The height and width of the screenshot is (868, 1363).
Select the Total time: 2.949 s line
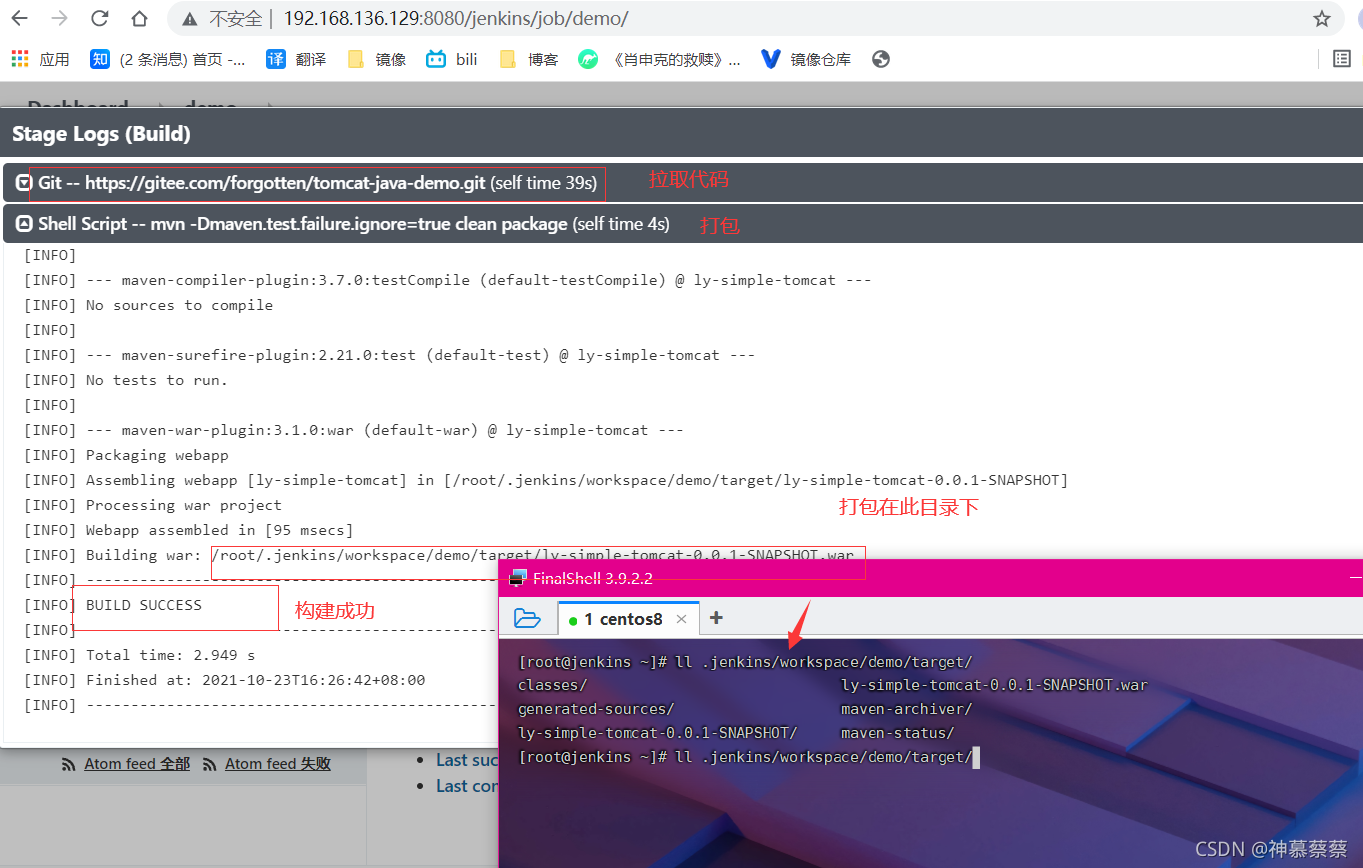(139, 655)
